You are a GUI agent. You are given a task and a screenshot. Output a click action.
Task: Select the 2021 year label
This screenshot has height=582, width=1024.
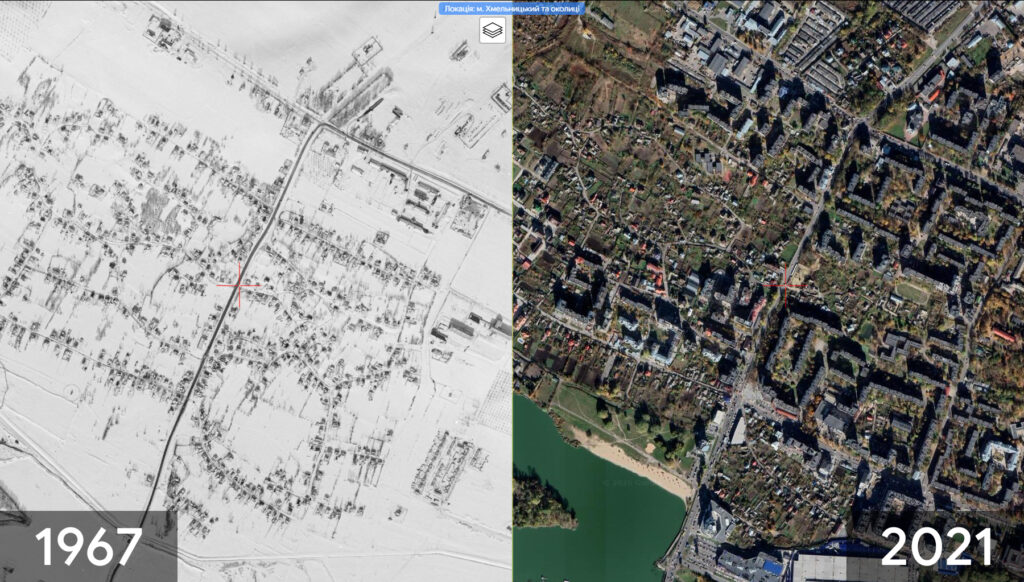(936, 546)
